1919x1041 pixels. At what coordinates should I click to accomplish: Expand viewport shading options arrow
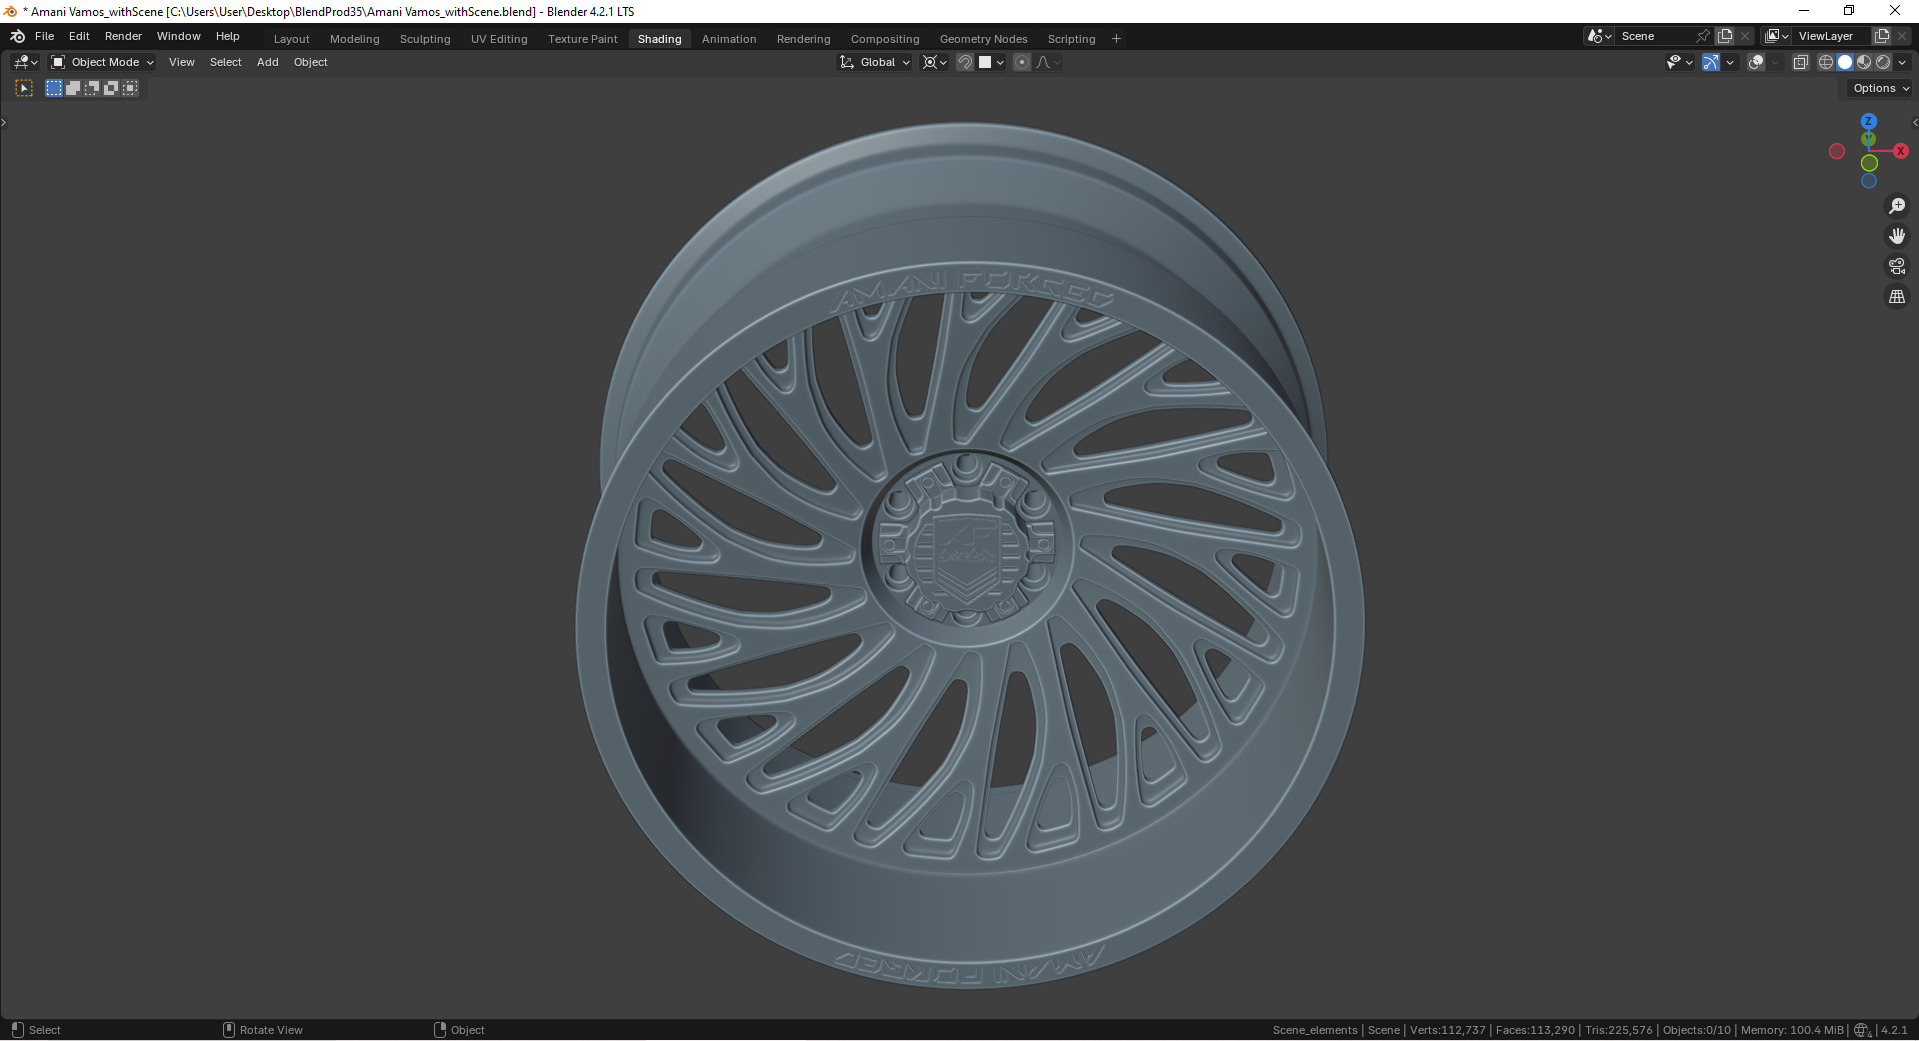click(x=1902, y=62)
